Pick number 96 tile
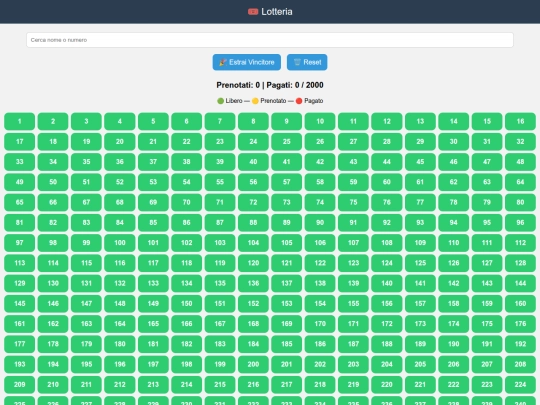The height and width of the screenshot is (405, 540). [520, 222]
